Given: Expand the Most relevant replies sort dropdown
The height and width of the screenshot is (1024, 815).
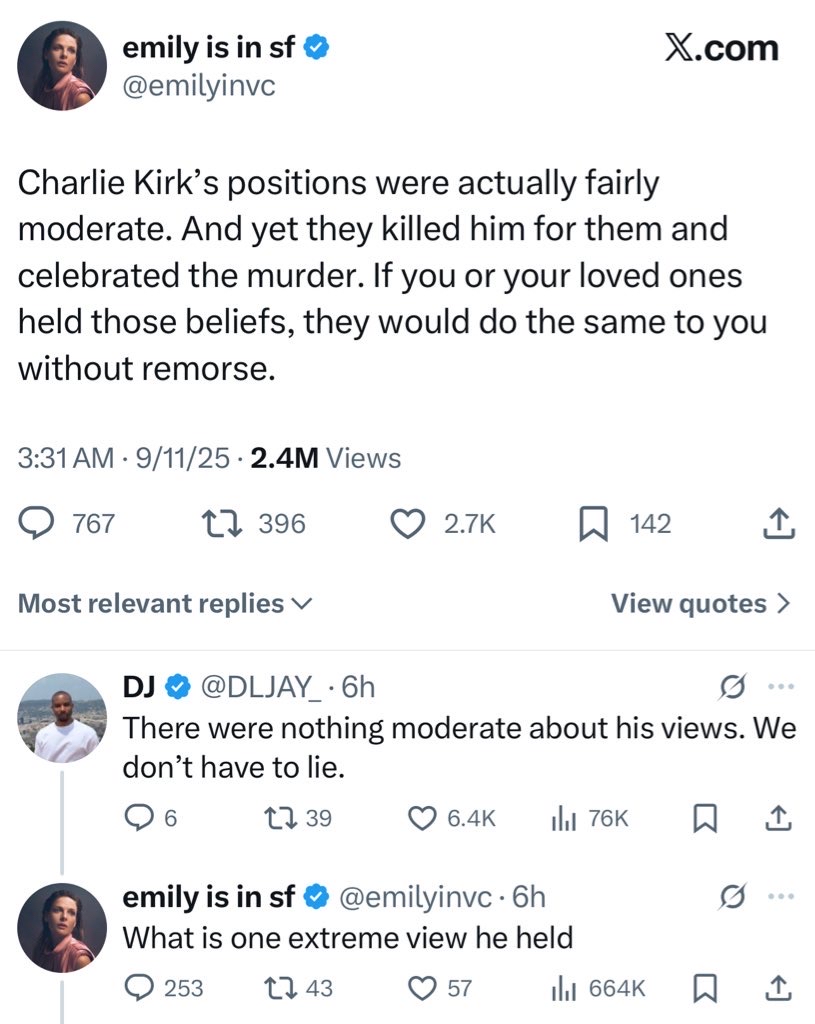Looking at the screenshot, I should coord(165,604).
